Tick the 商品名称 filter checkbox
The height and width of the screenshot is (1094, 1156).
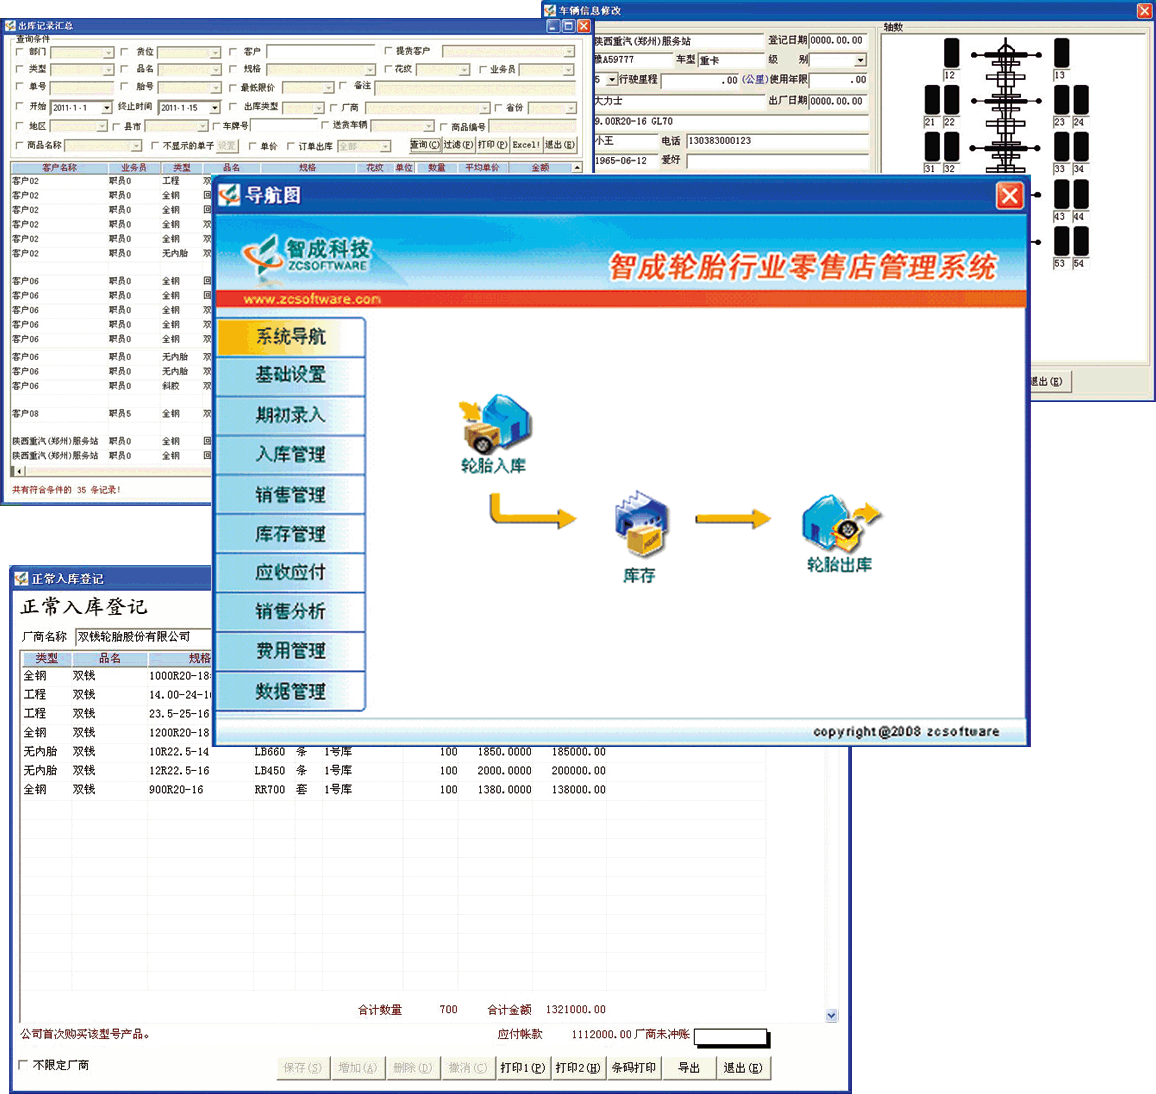[x=20, y=145]
